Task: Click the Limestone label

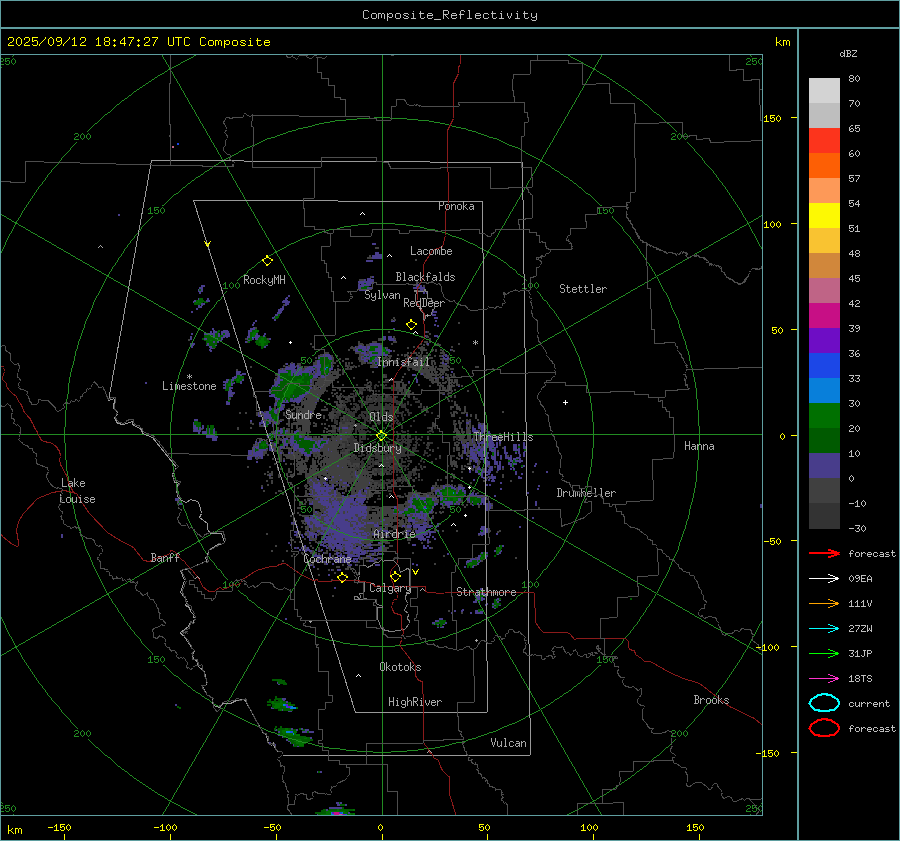Action: pyautogui.click(x=189, y=386)
